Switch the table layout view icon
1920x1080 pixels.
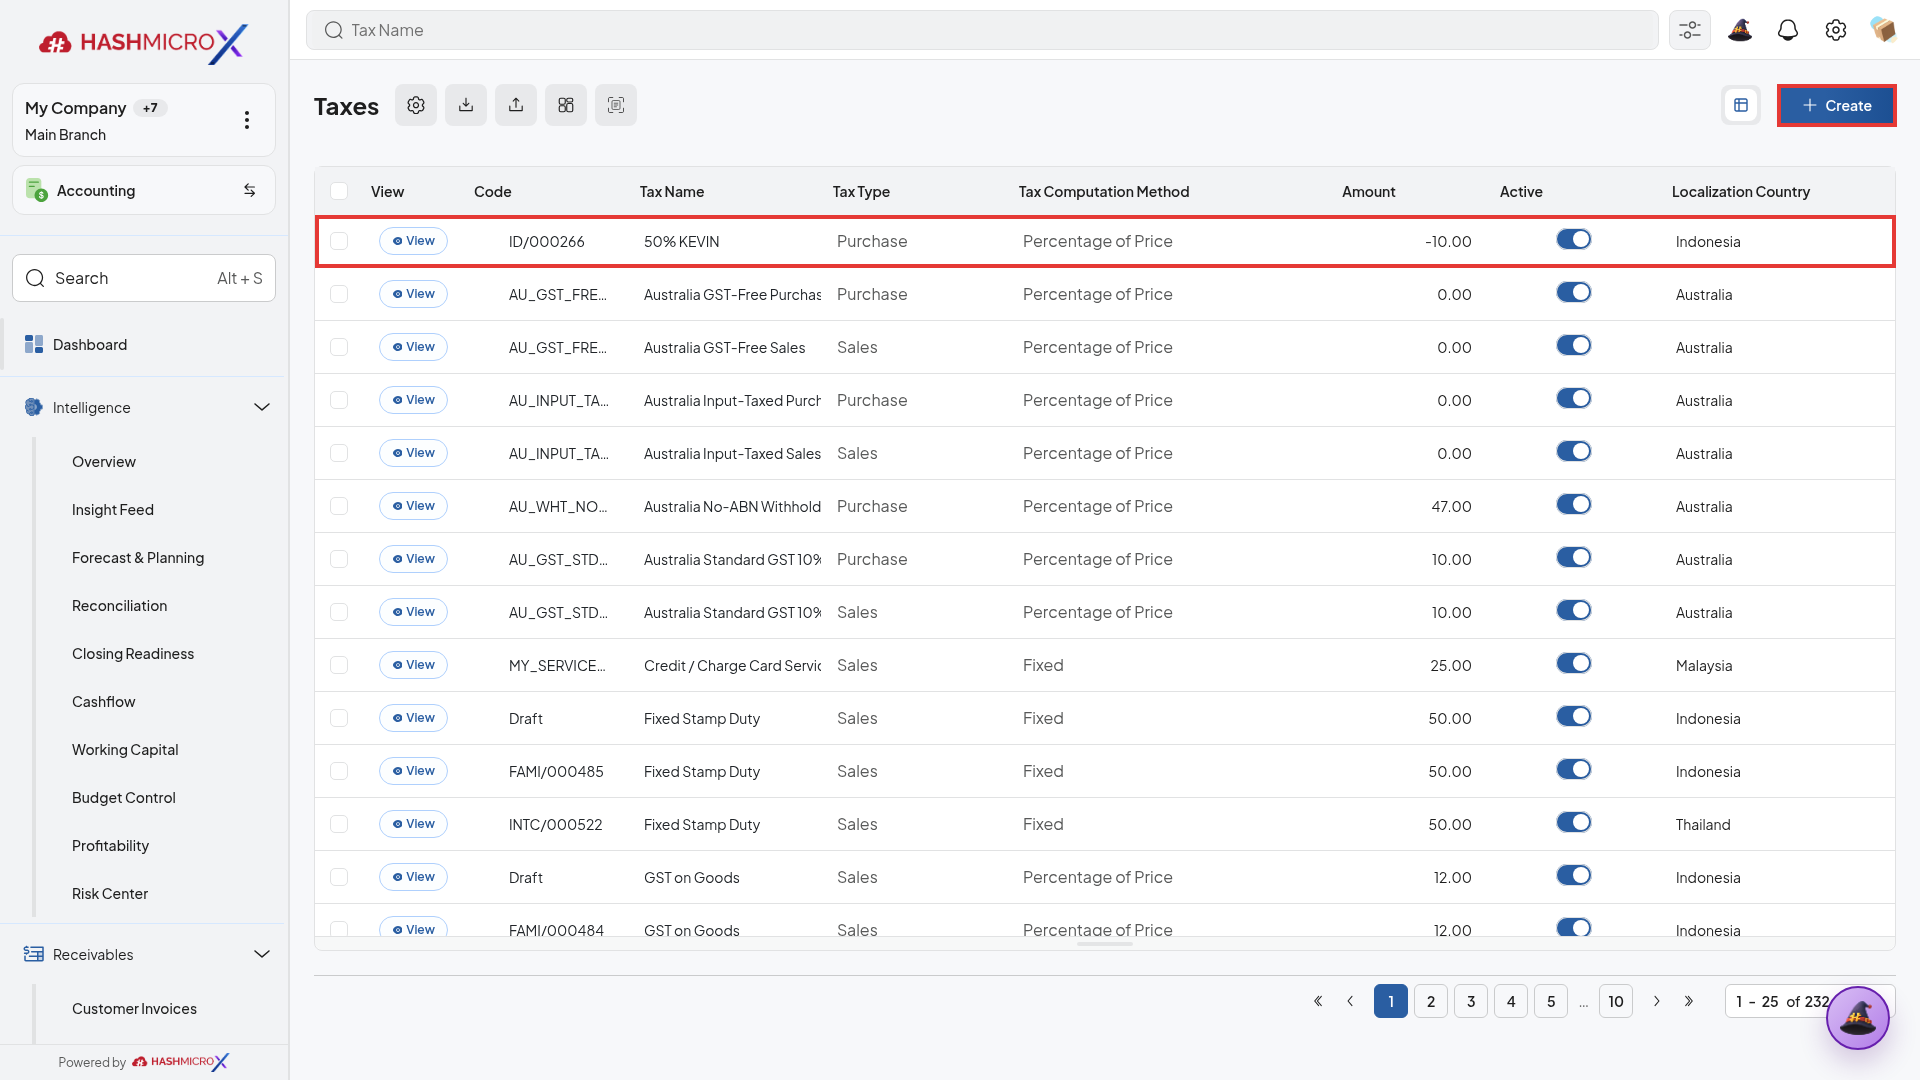click(1741, 105)
